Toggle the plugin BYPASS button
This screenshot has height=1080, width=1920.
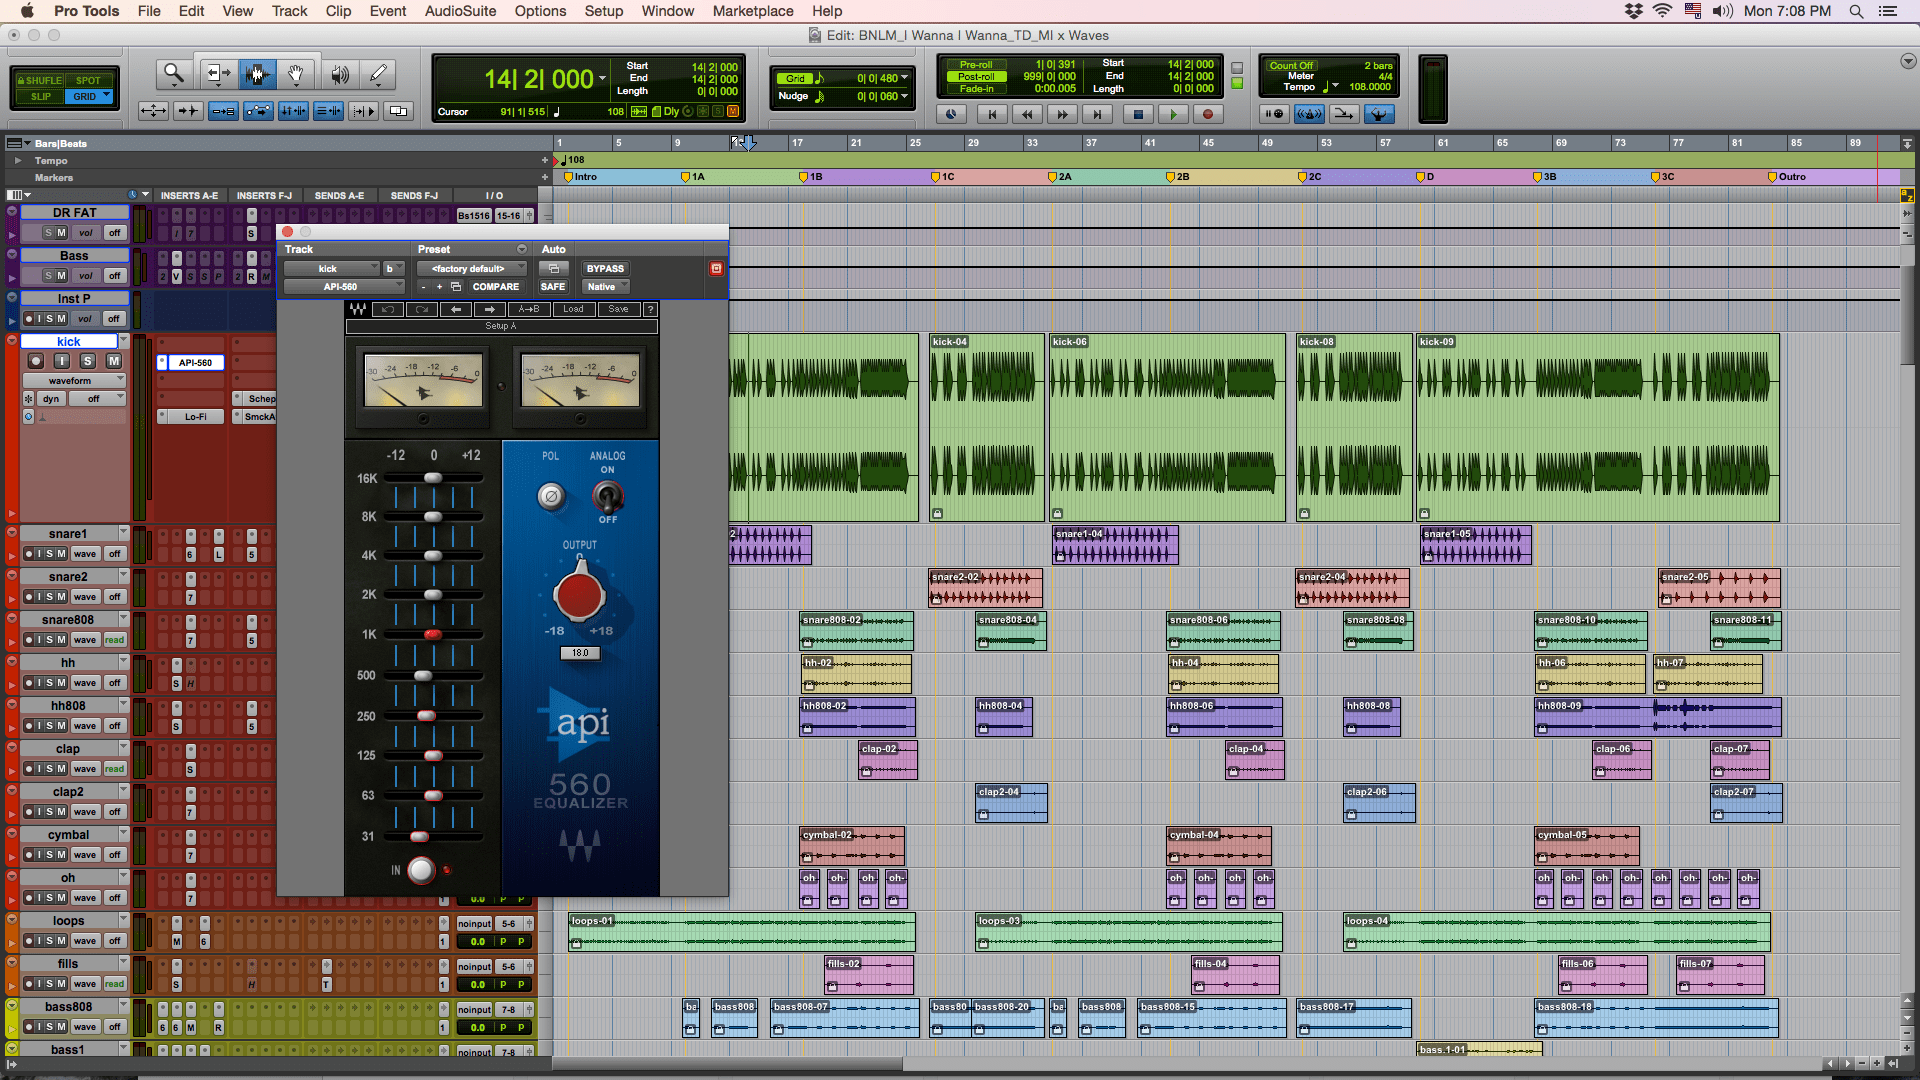(x=605, y=268)
